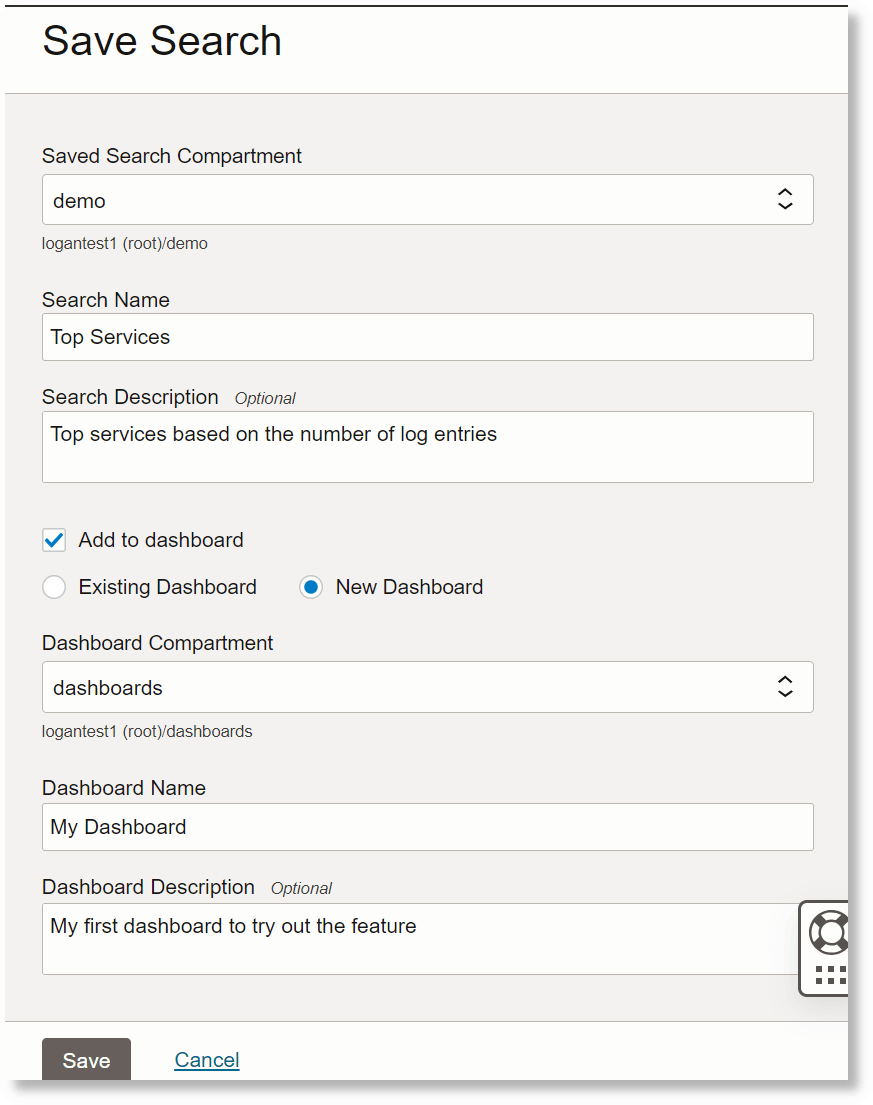Uncheck the Add to dashboard checkbox

pyautogui.click(x=54, y=540)
